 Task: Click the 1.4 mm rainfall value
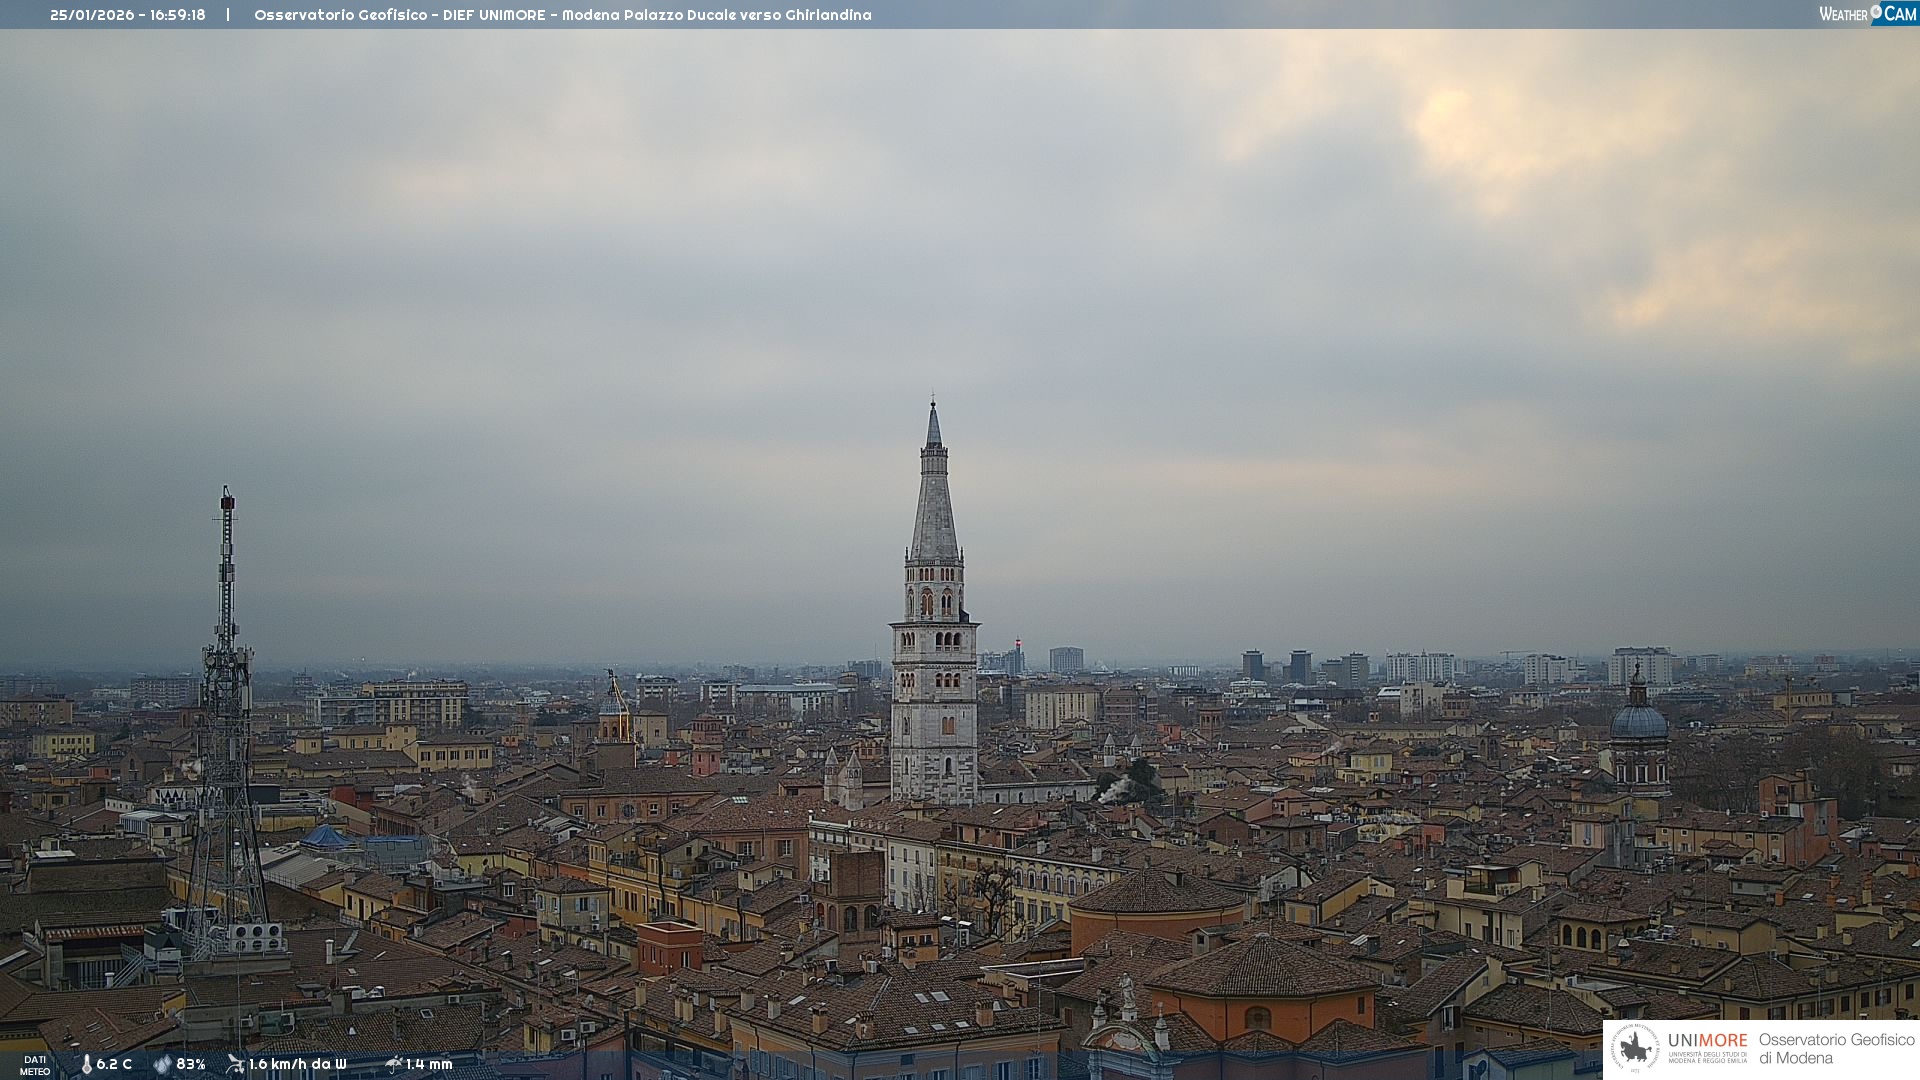(429, 1064)
